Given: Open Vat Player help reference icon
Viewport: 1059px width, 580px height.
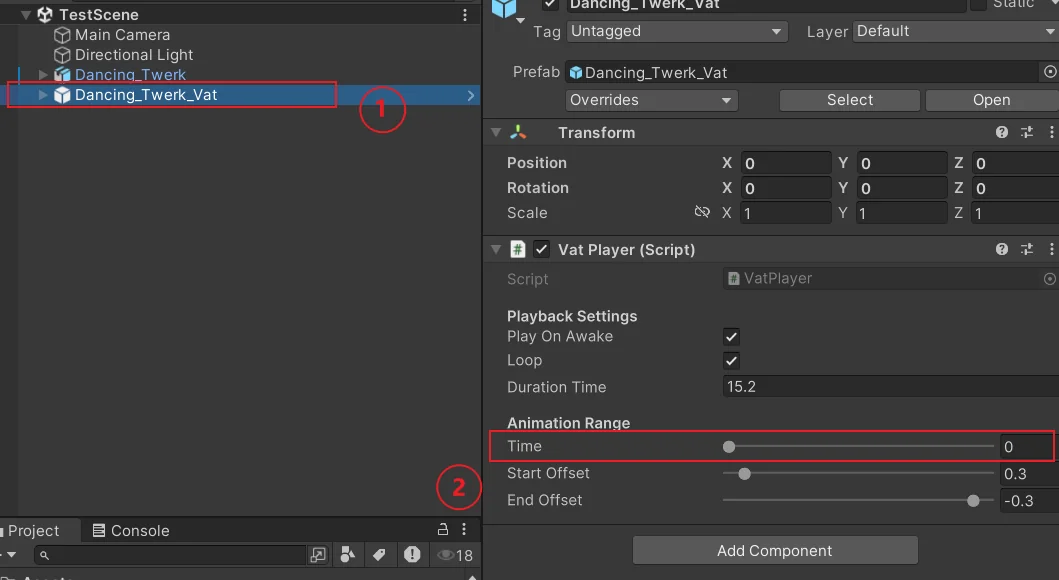Looking at the screenshot, I should point(1002,249).
